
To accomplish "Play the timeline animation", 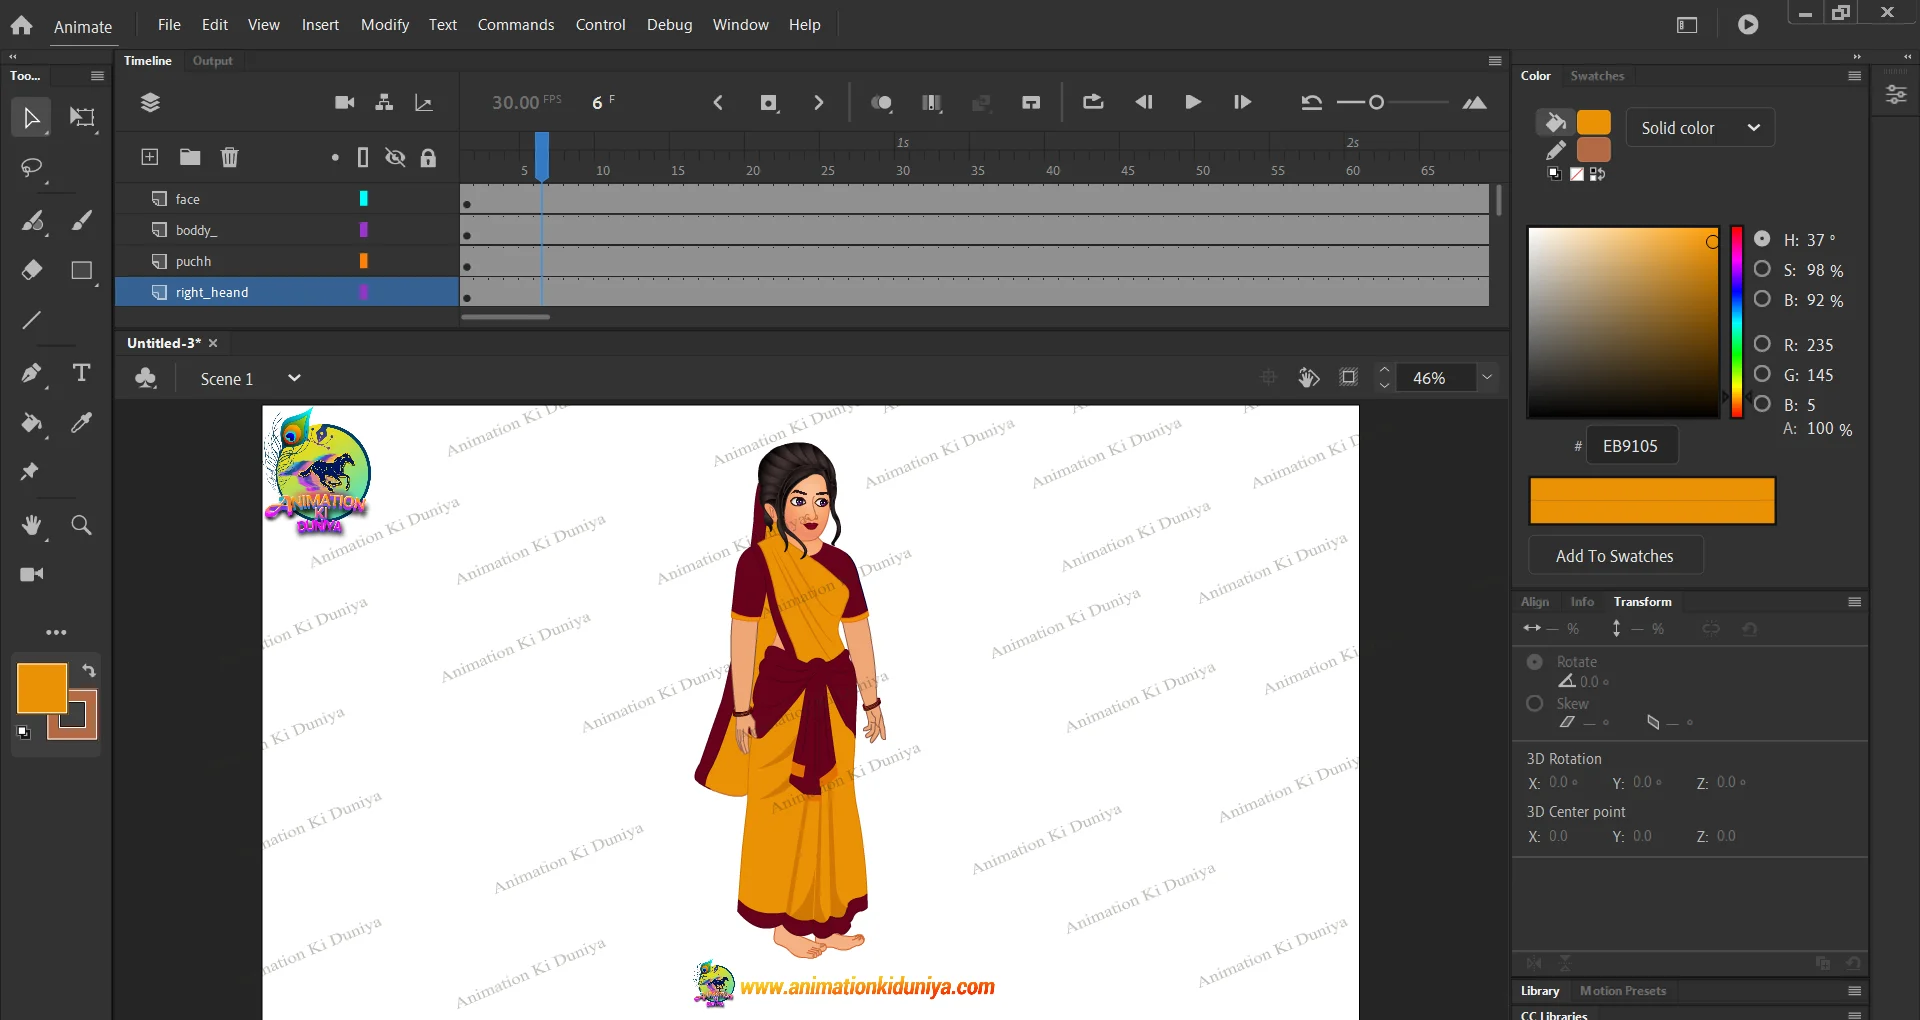I will click(1193, 102).
